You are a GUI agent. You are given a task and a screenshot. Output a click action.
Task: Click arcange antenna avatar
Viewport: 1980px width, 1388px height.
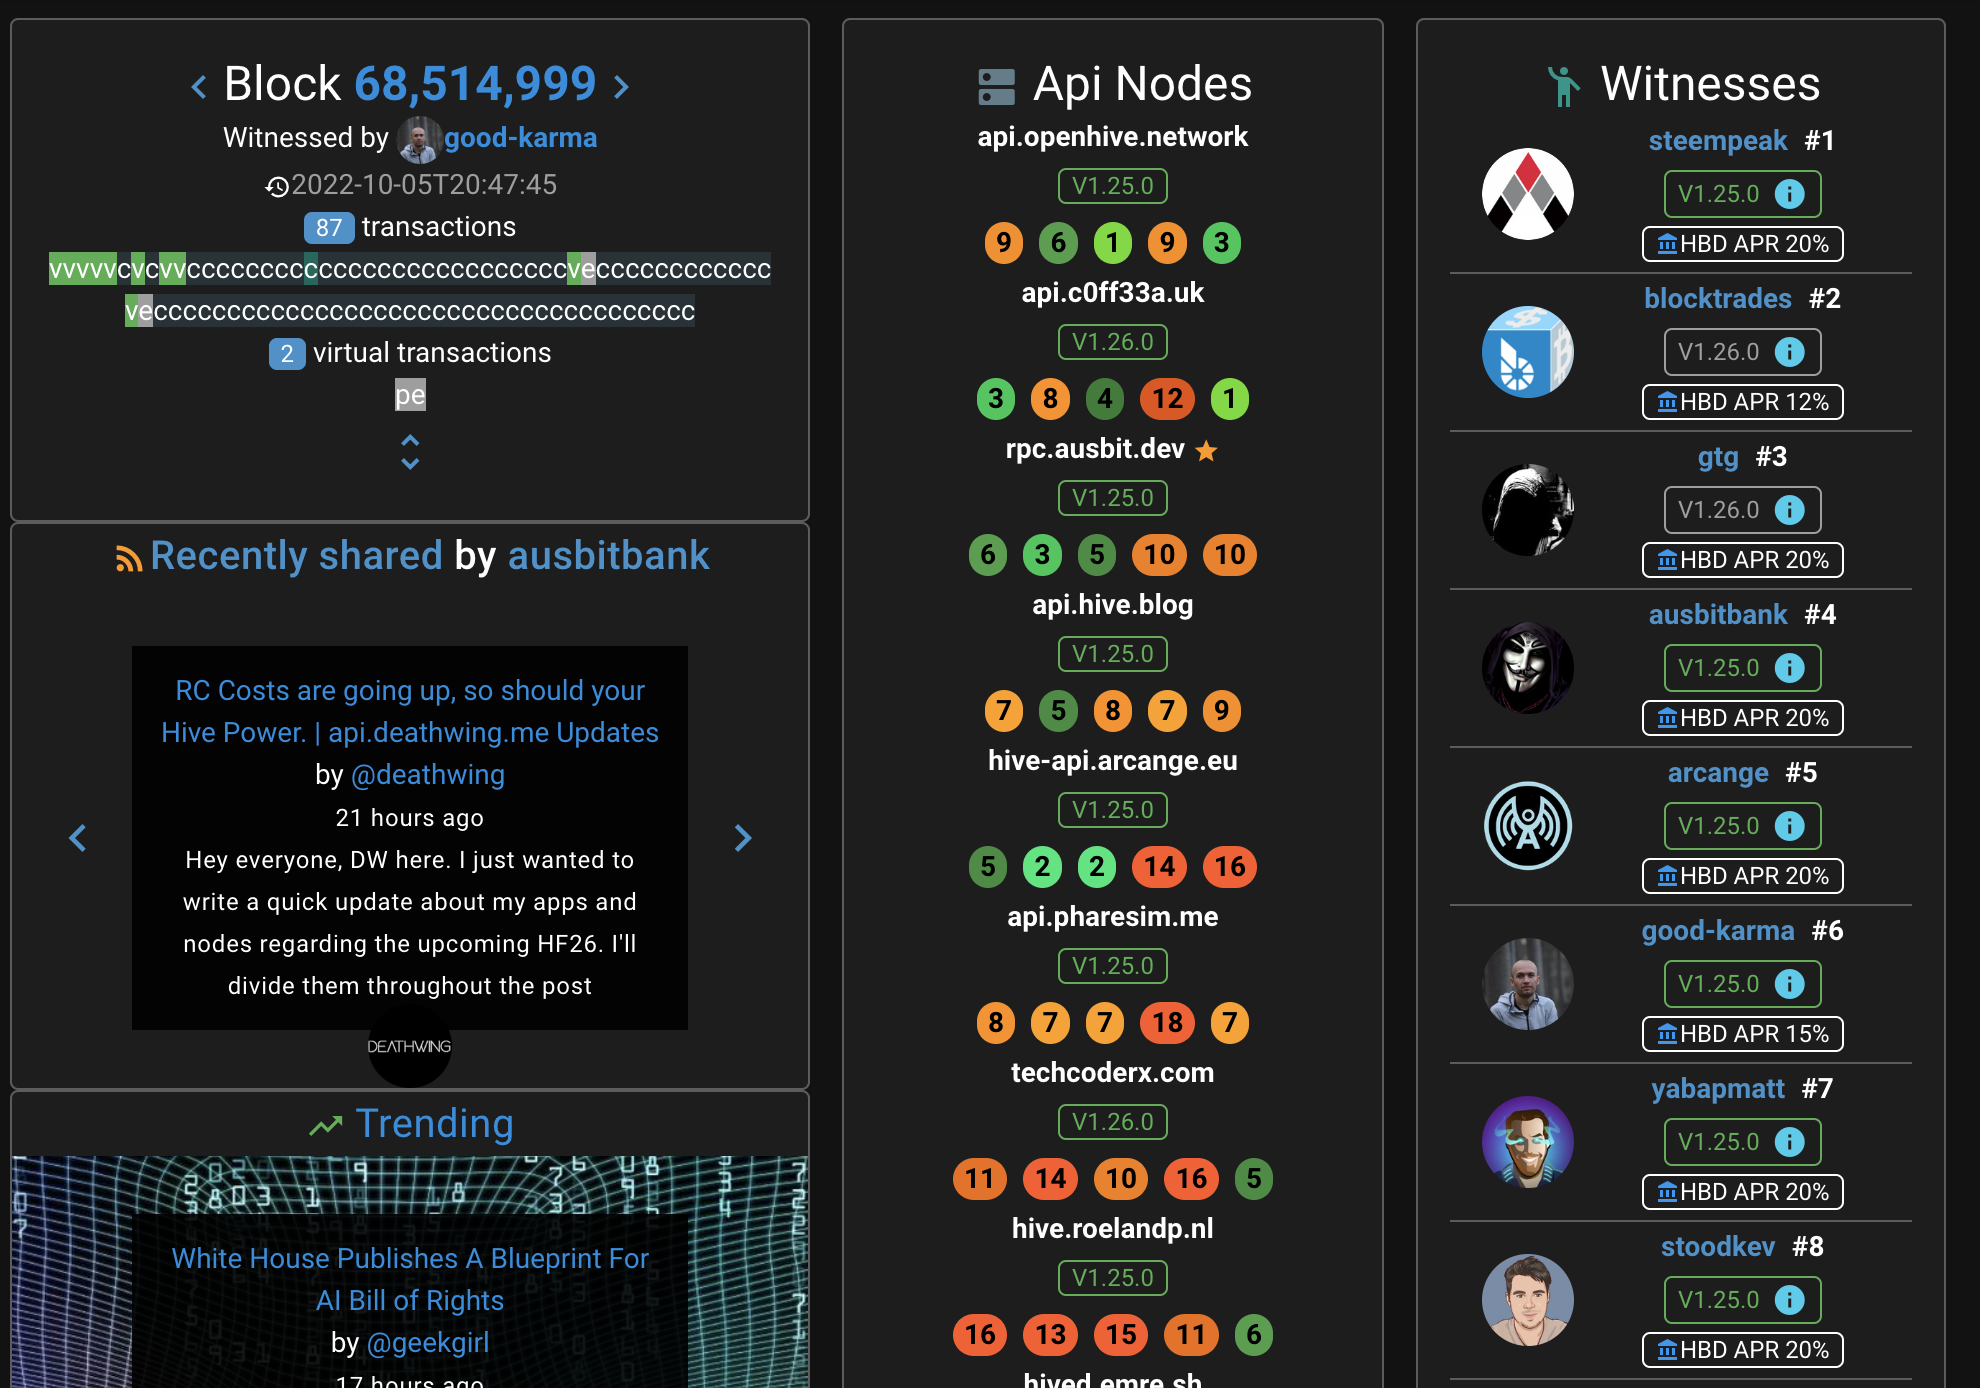point(1528,826)
